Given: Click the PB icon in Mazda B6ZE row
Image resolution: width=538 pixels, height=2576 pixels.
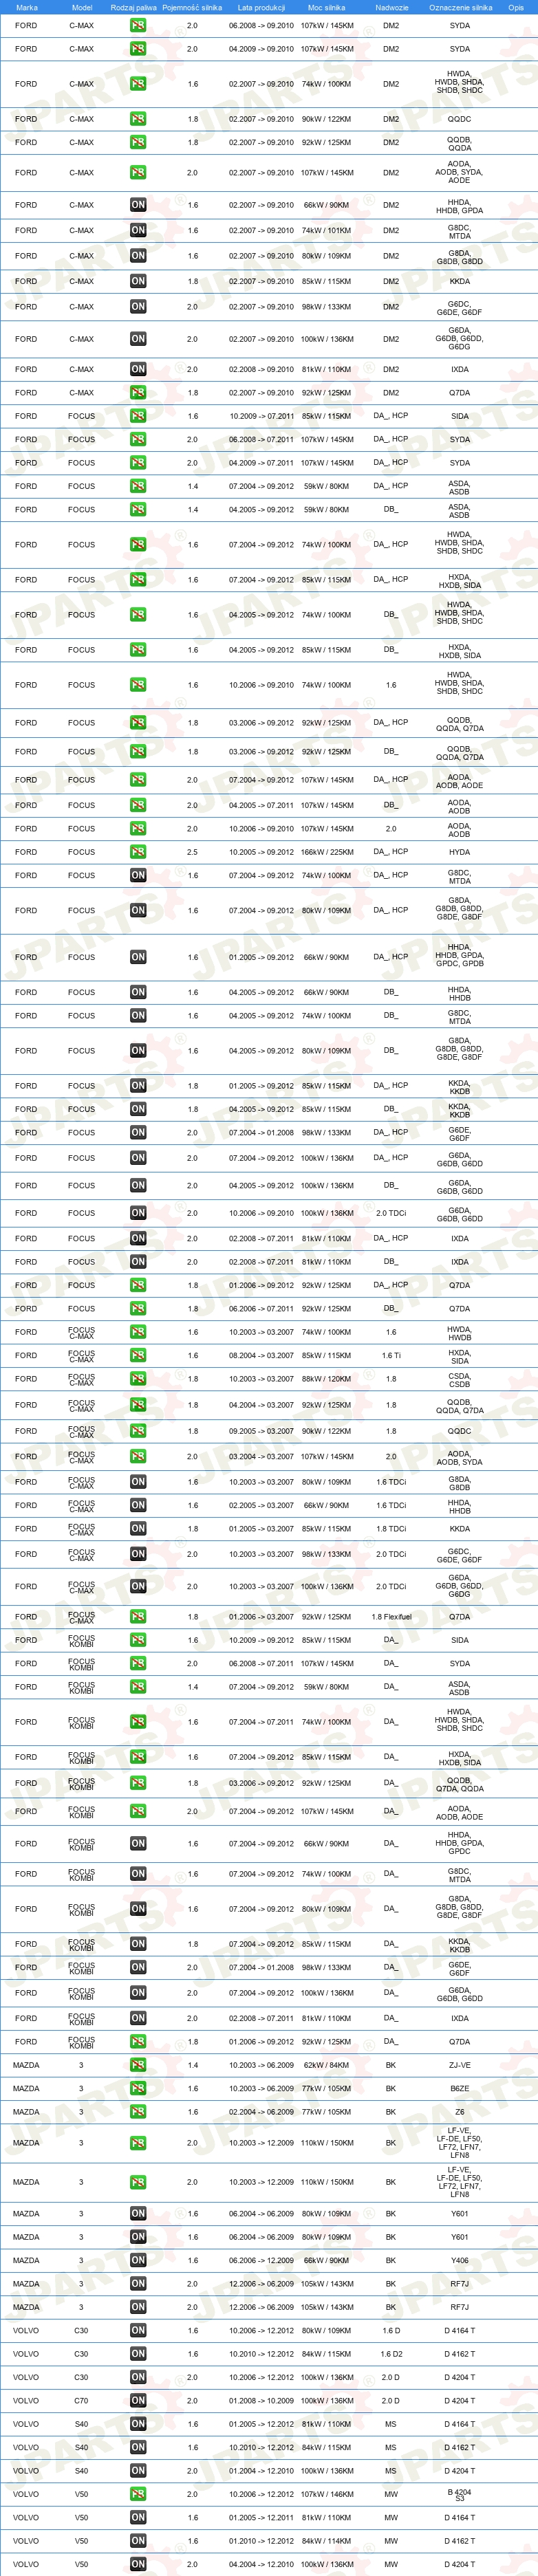Looking at the screenshot, I should (x=138, y=2088).
